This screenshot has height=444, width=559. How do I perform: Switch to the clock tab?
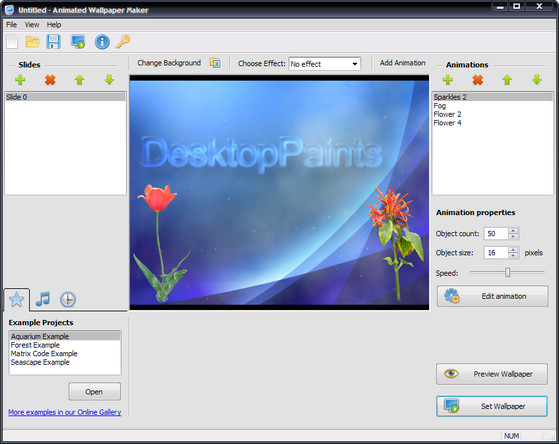point(68,299)
